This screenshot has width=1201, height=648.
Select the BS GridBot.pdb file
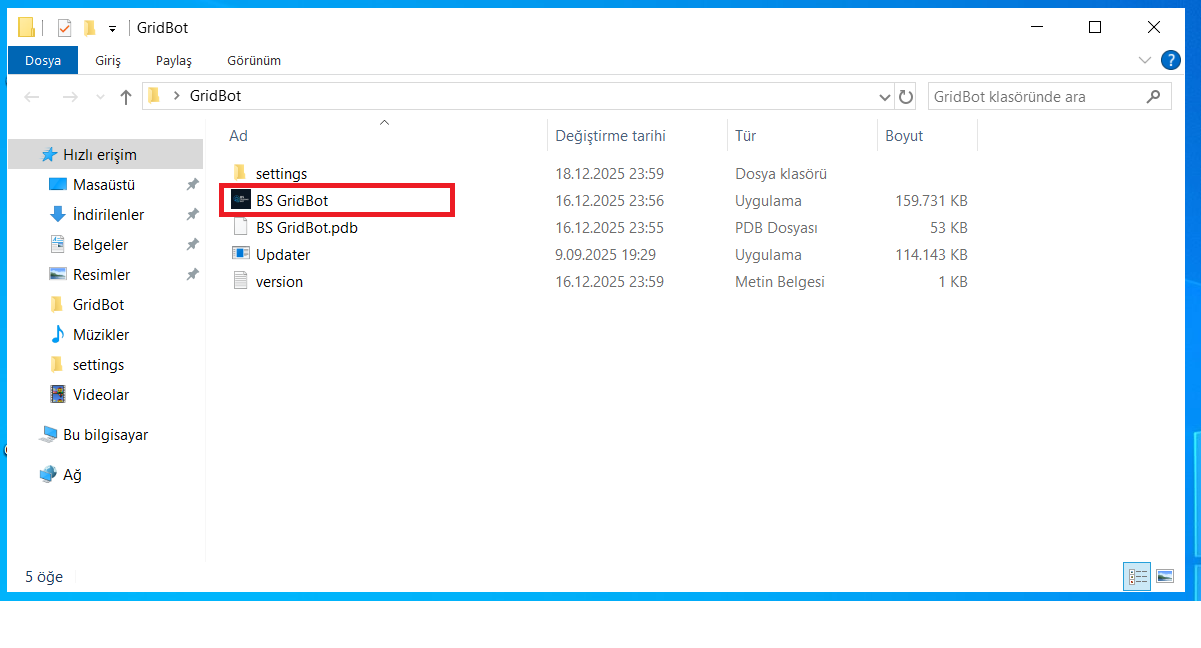click(306, 228)
